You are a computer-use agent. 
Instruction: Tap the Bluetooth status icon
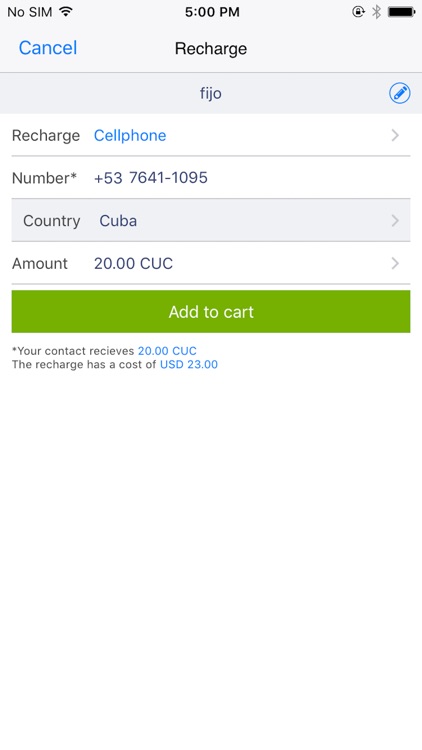[377, 11]
